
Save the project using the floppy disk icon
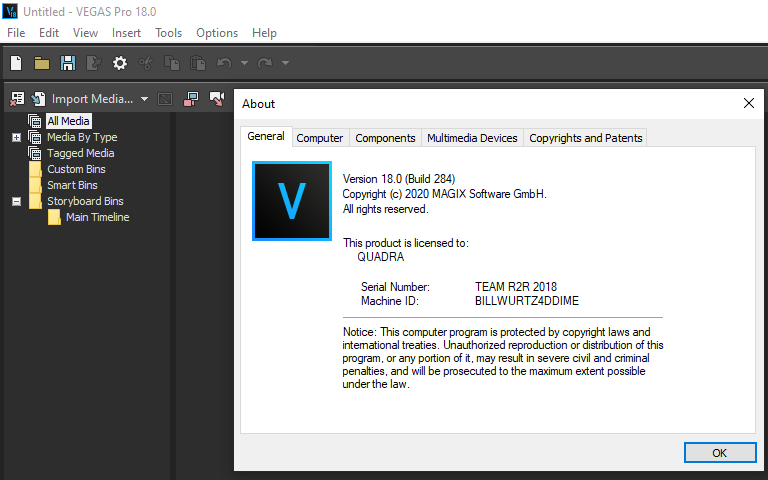(68, 63)
